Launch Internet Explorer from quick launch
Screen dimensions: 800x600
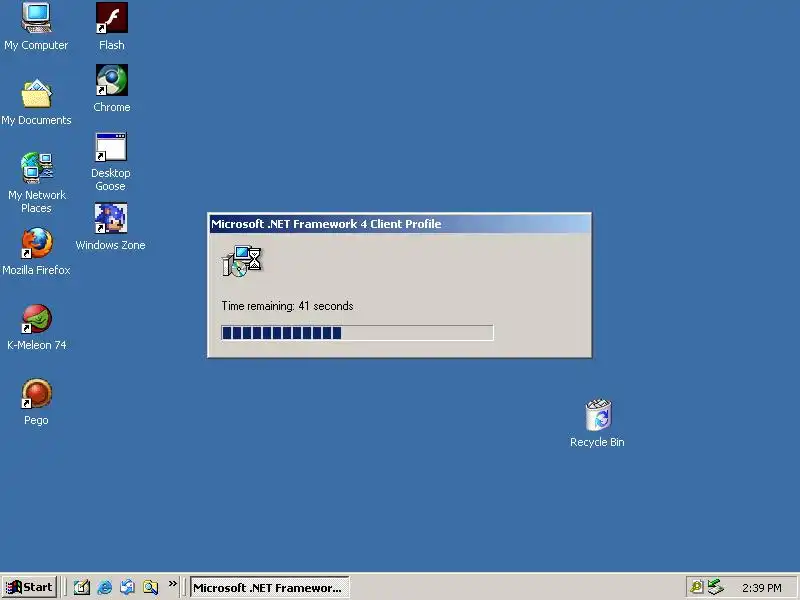[105, 587]
